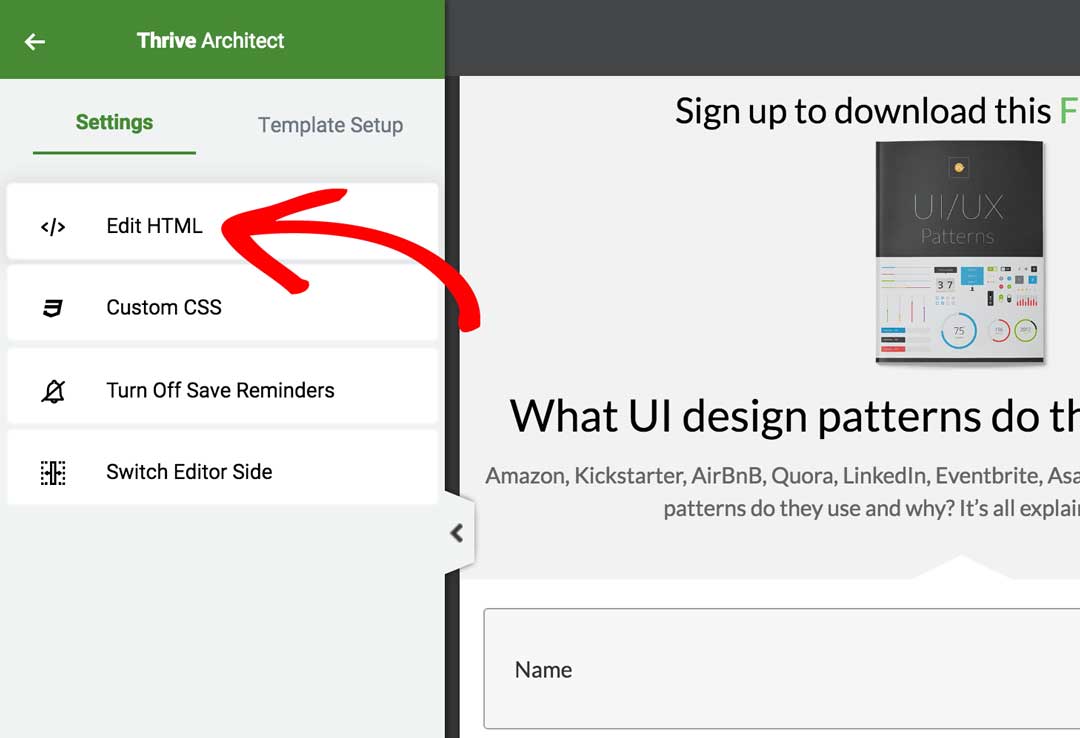Click the Switch Editor Side layout icon
Viewport: 1080px width, 738px height.
point(51,472)
